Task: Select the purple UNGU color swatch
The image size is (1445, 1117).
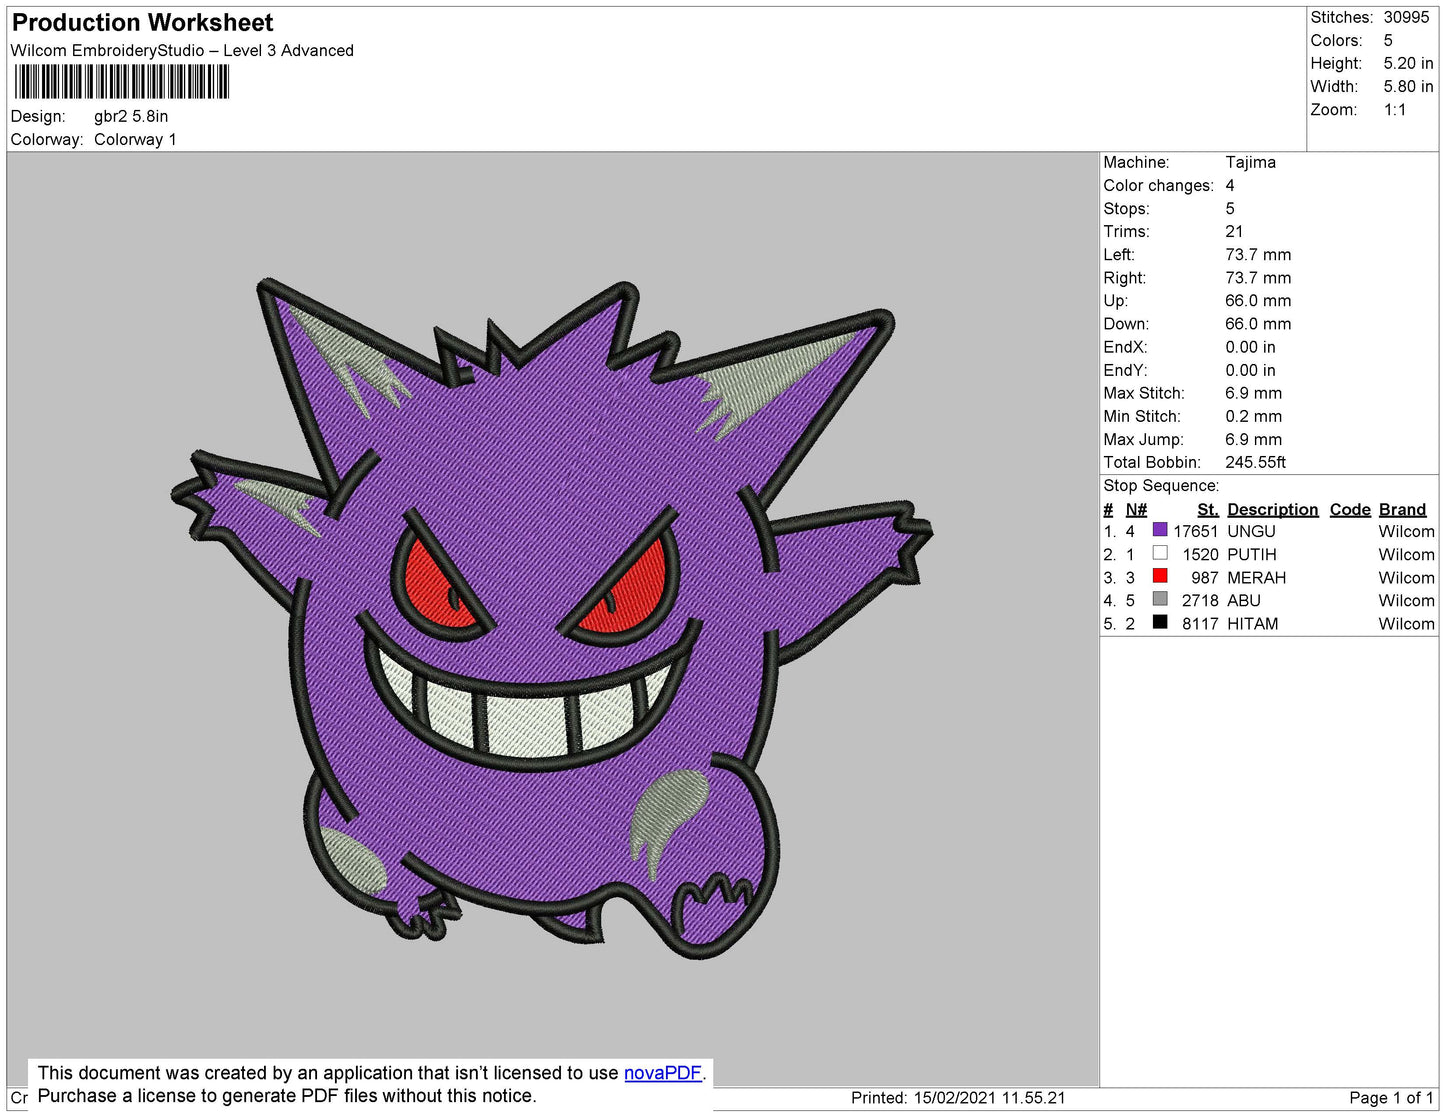Action: point(1160,530)
